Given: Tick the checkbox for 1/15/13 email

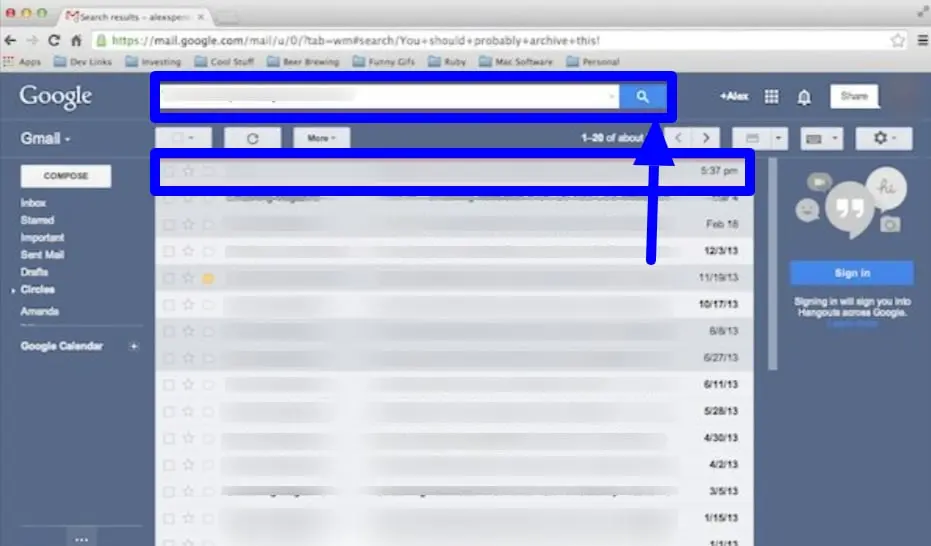Looking at the screenshot, I should (169, 518).
